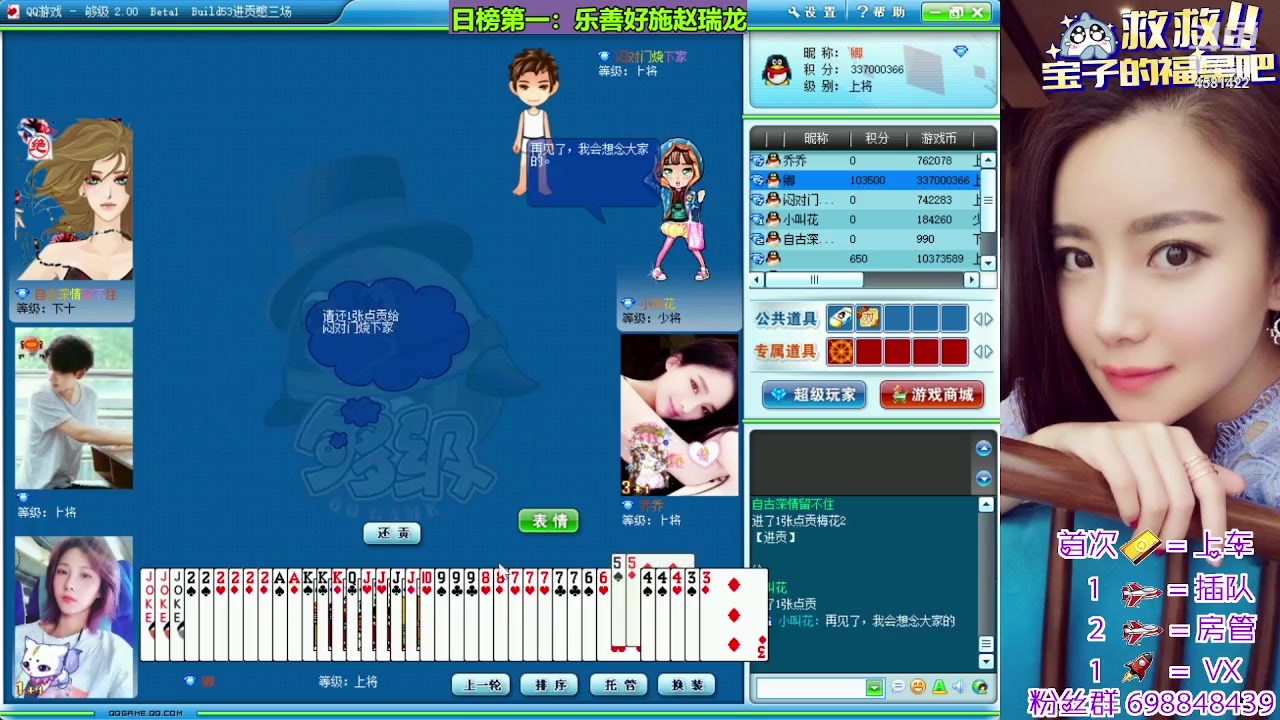Mute game sound with the speaker icon
The width and height of the screenshot is (1280, 720).
pos(959,686)
